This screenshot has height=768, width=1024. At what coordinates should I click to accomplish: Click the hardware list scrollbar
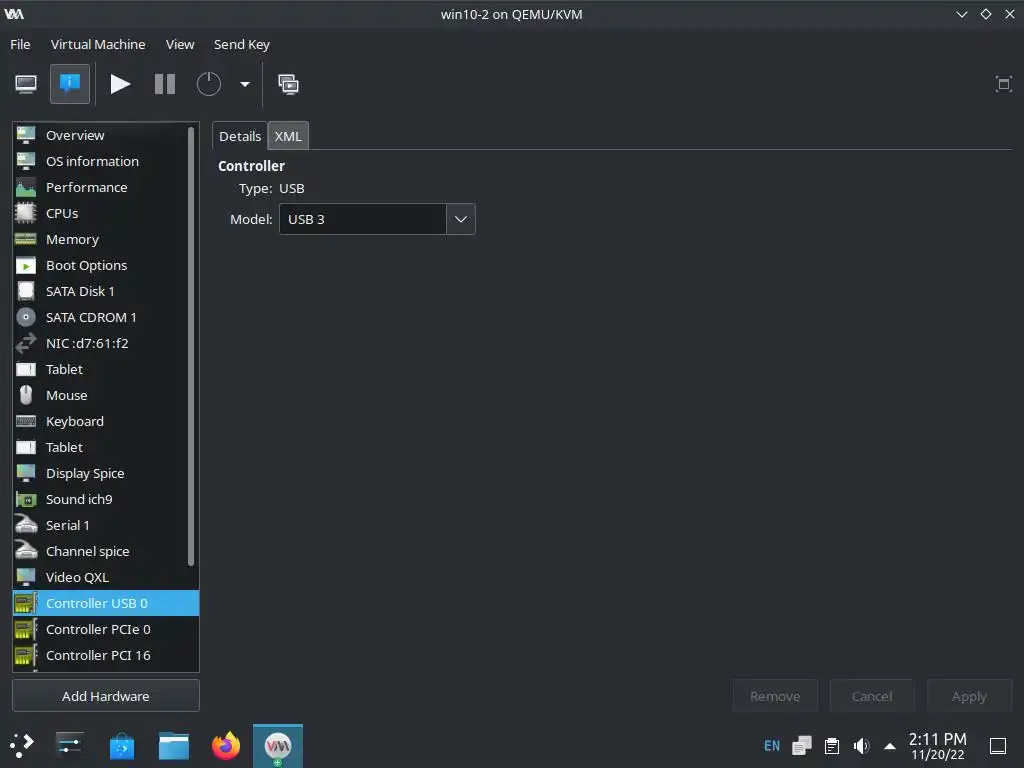pos(191,346)
